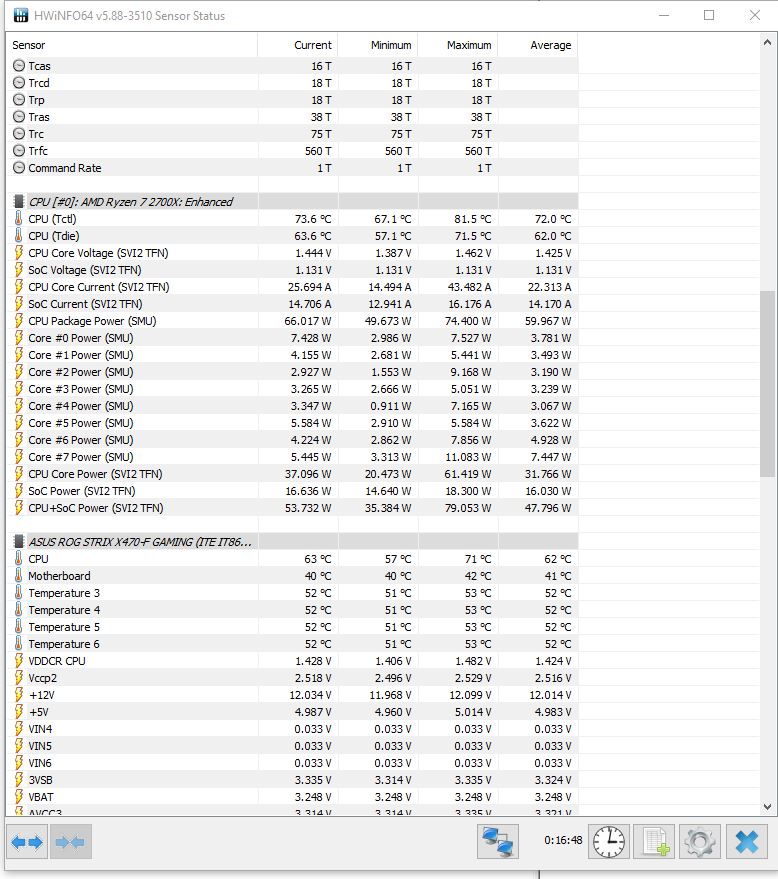Select the Vccp2 sensor row
The width and height of the screenshot is (778, 879).
292,678
